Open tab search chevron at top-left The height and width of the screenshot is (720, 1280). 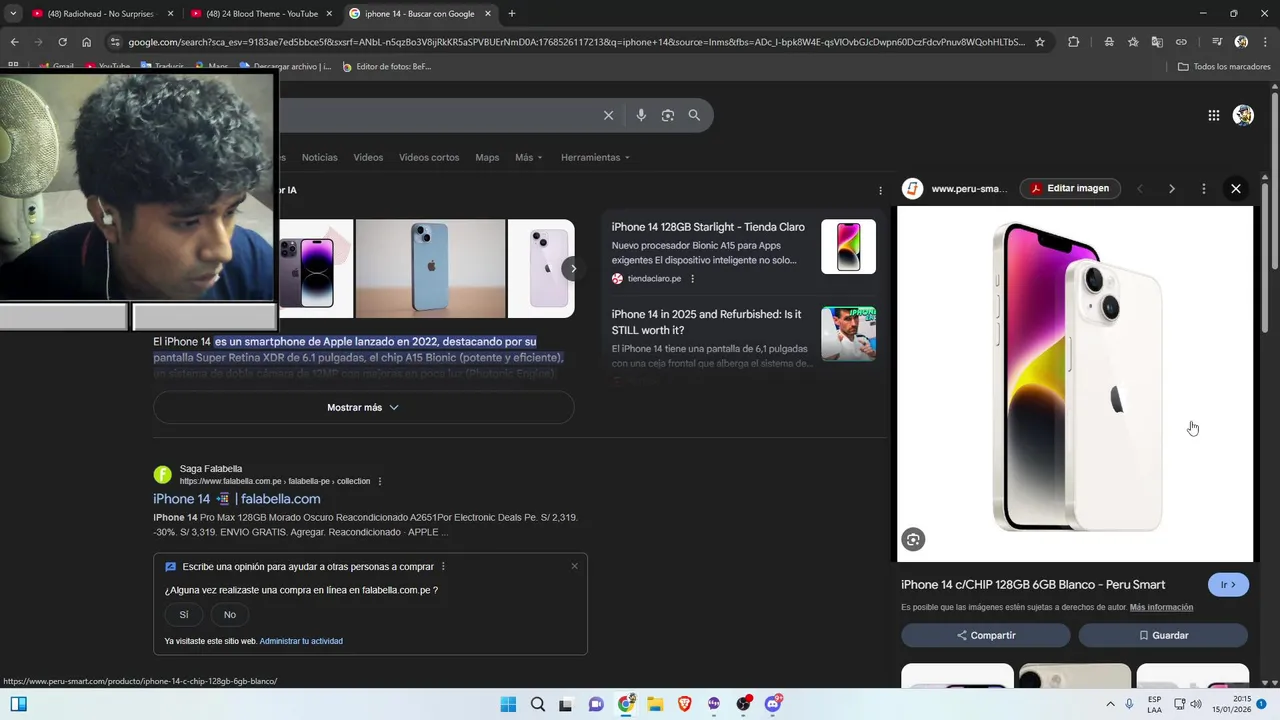(13, 14)
